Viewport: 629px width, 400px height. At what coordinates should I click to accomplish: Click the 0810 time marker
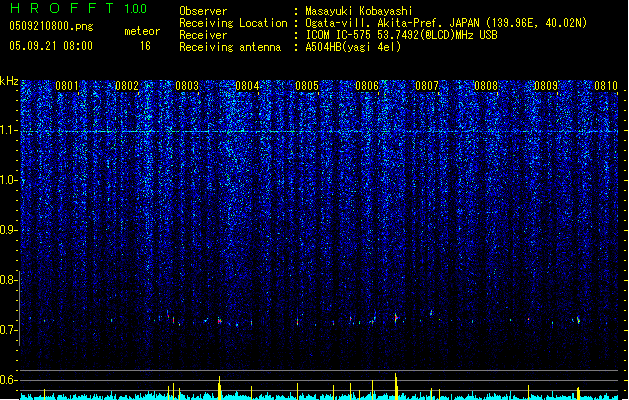(x=606, y=86)
